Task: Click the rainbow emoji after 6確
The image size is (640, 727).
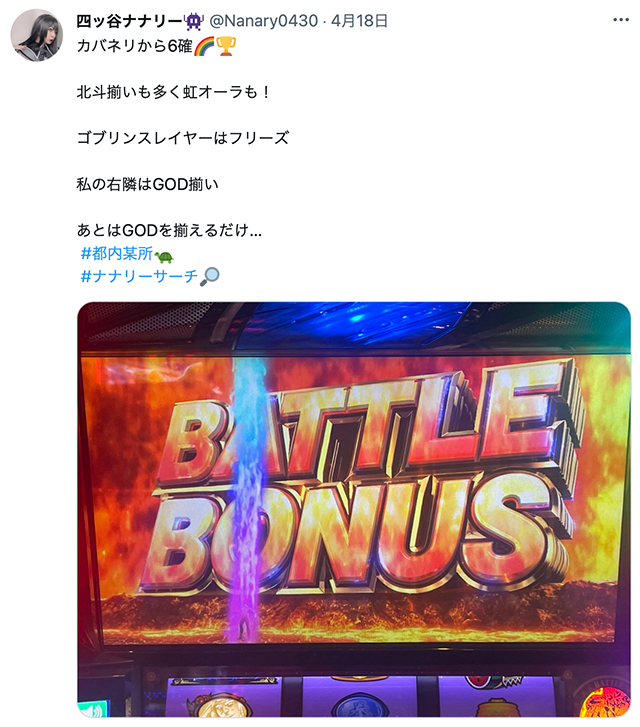Action: 204,46
